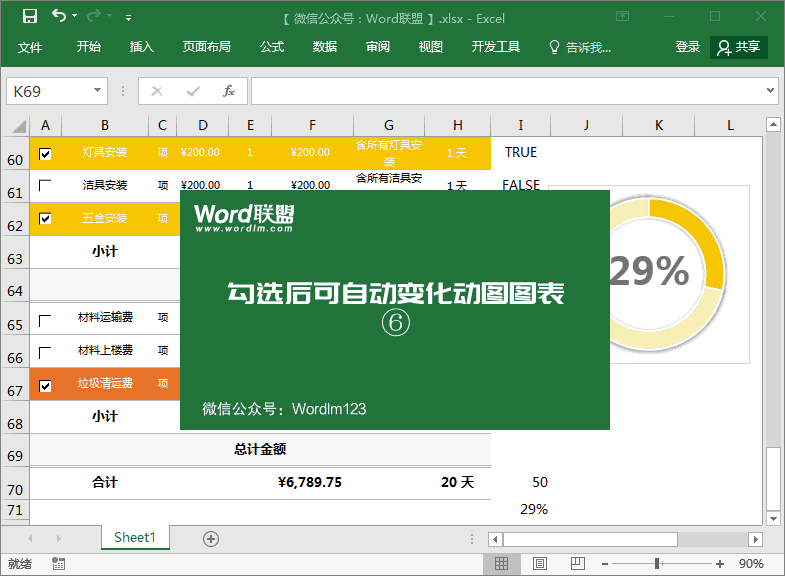Check the 材料上楼费 checkbox
Screen dimensions: 785x576
pos(45,353)
